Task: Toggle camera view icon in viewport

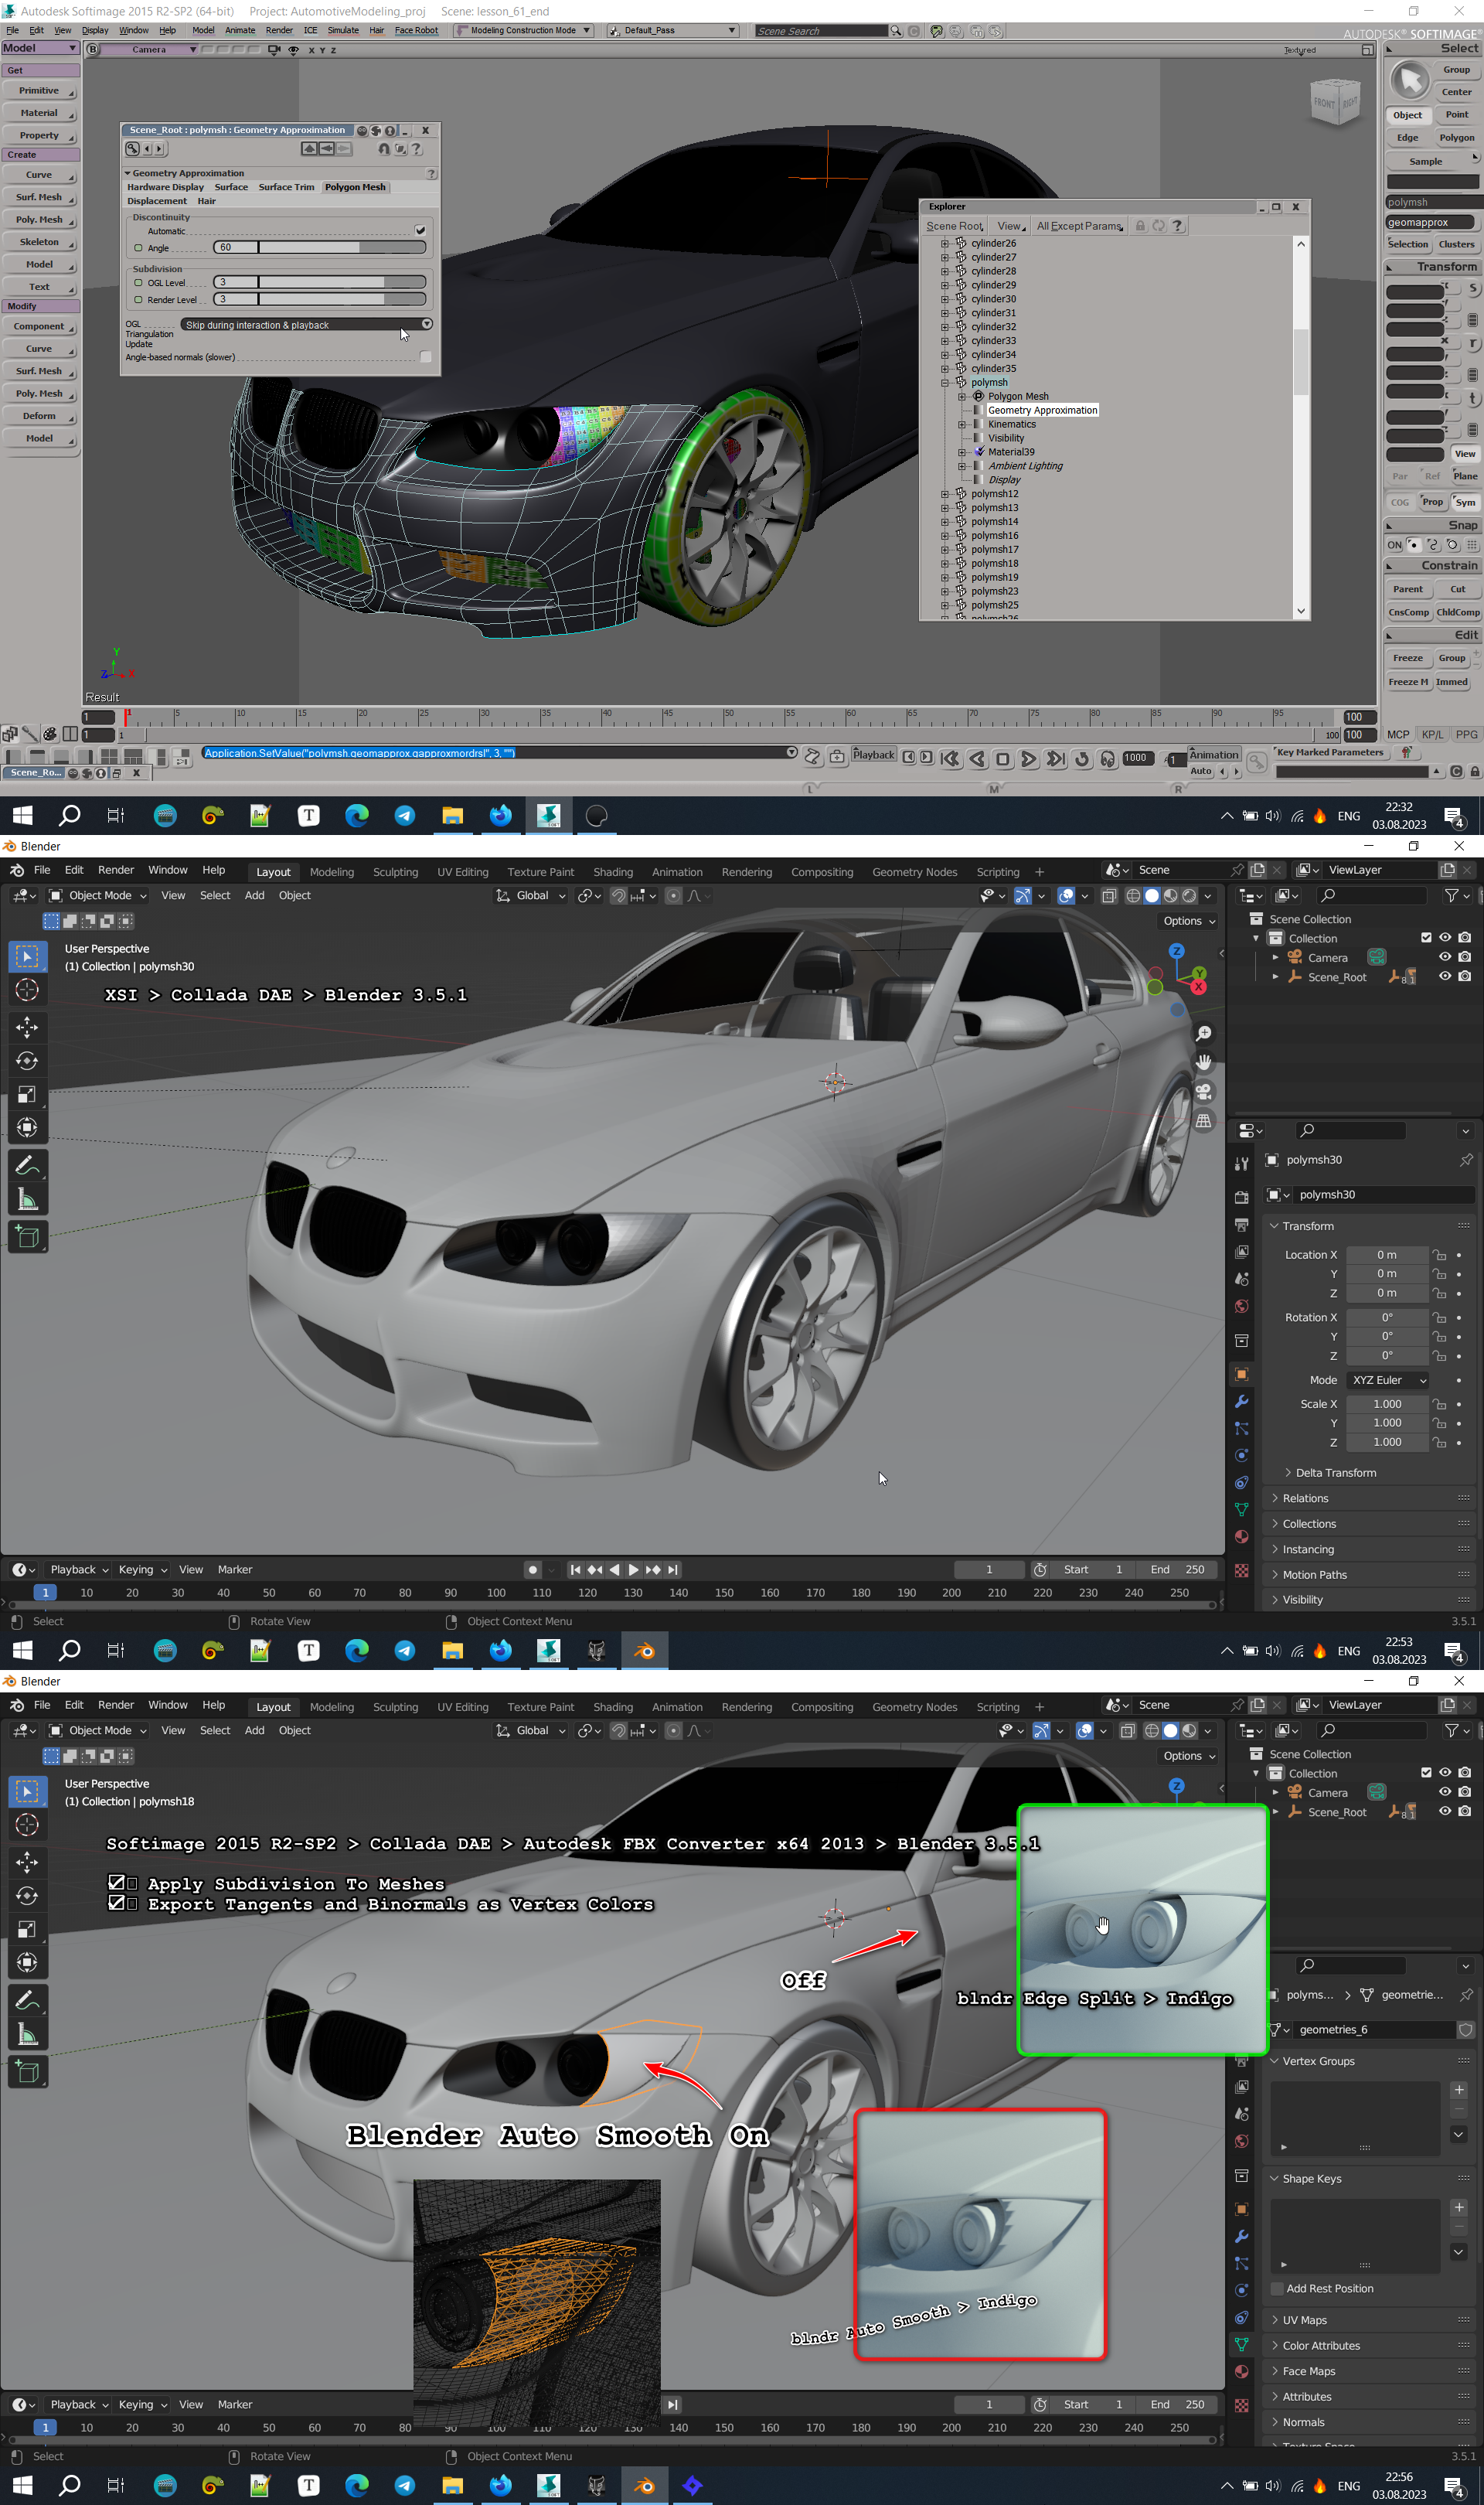Action: 1204,1091
